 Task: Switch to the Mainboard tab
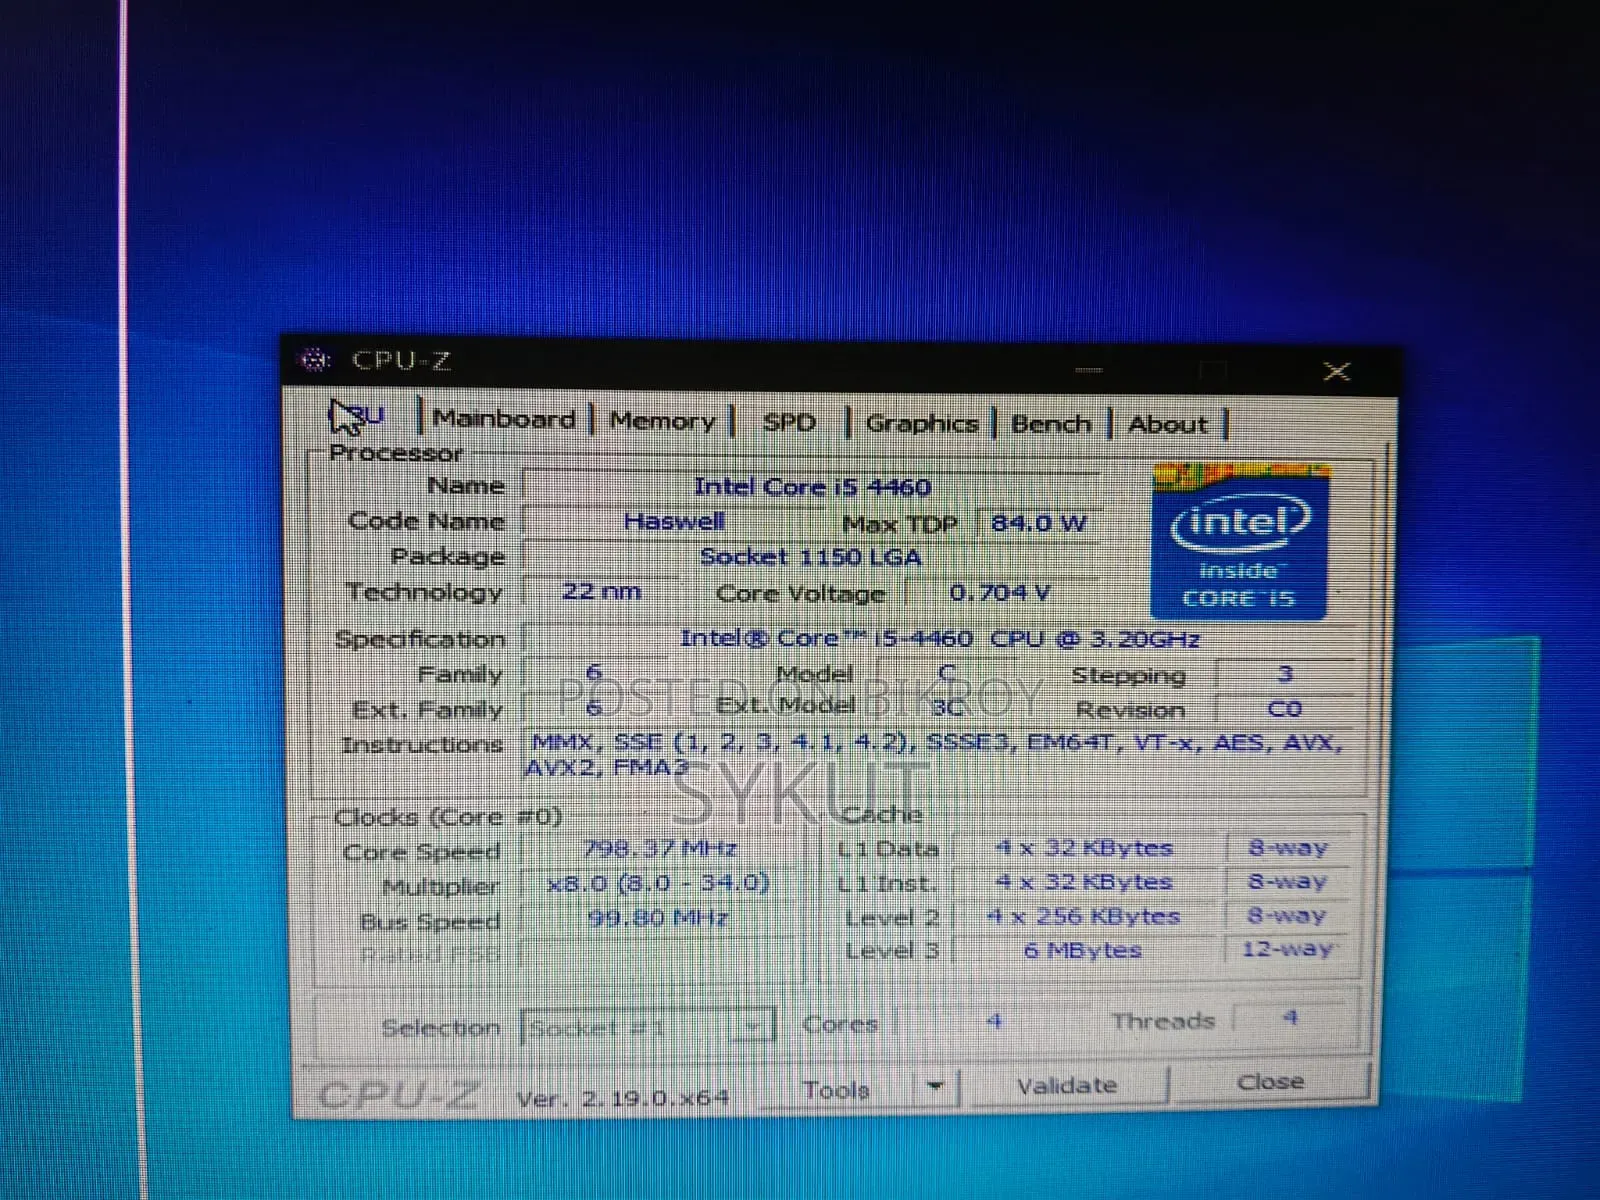504,419
